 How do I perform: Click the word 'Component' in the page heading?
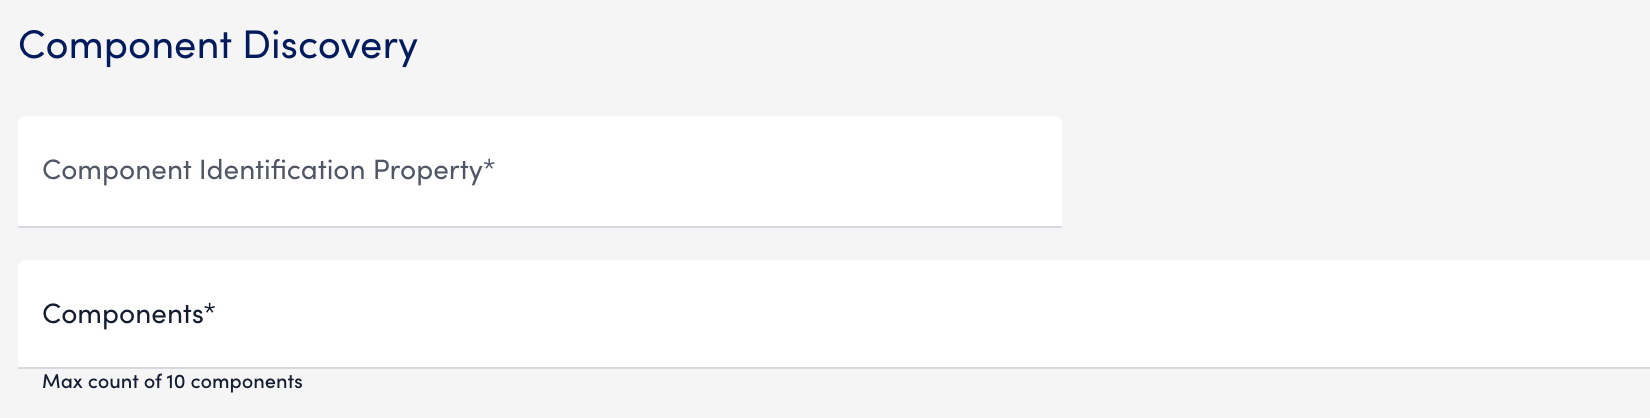tap(125, 46)
